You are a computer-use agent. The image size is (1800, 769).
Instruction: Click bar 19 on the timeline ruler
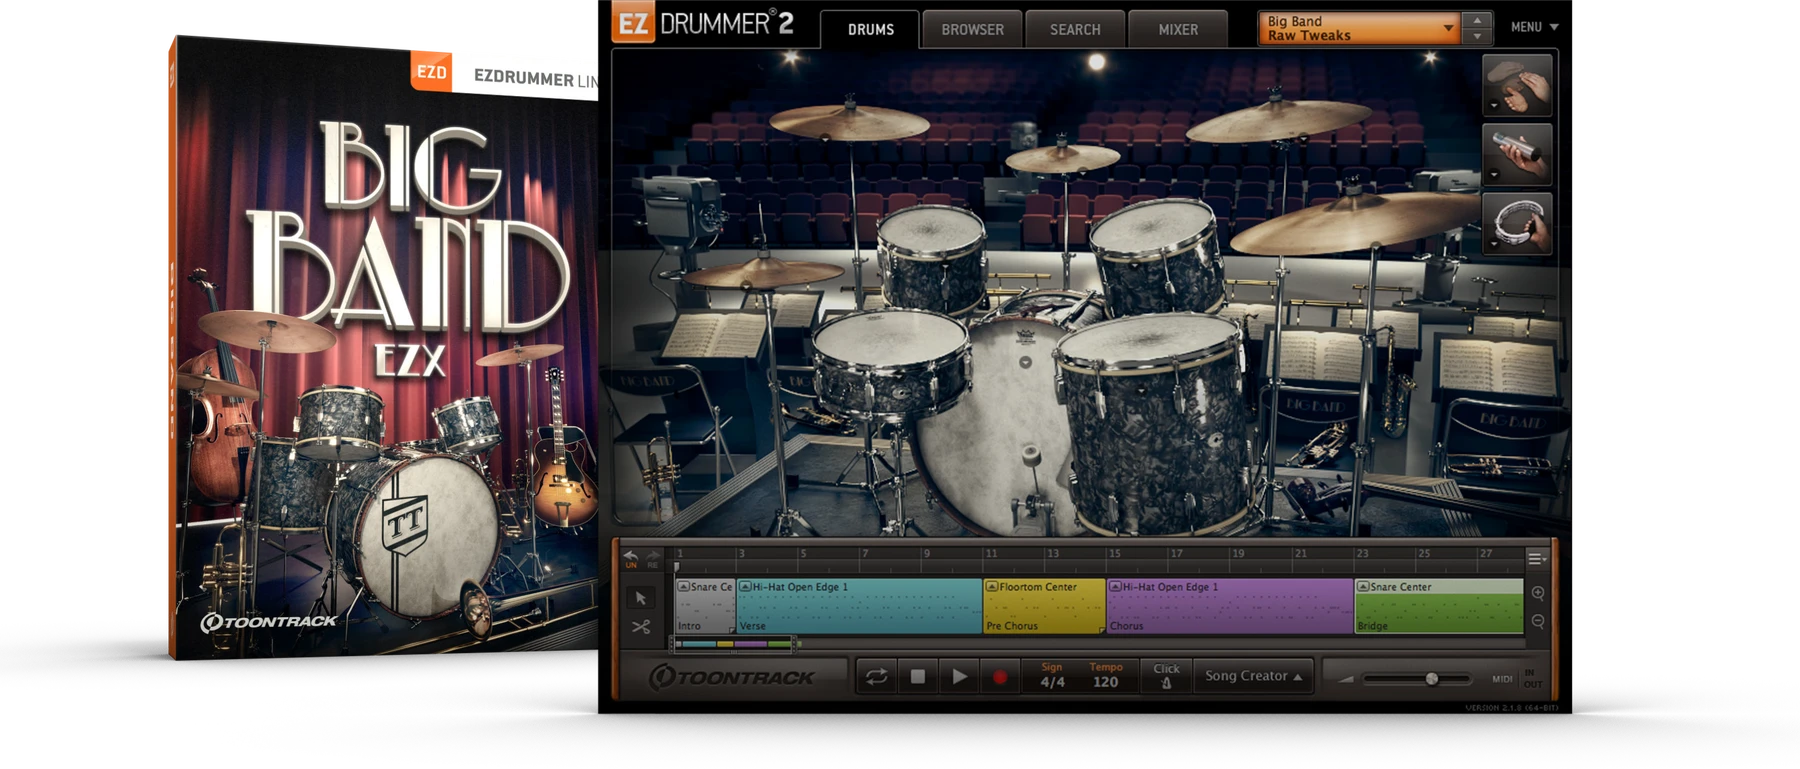pos(1238,554)
